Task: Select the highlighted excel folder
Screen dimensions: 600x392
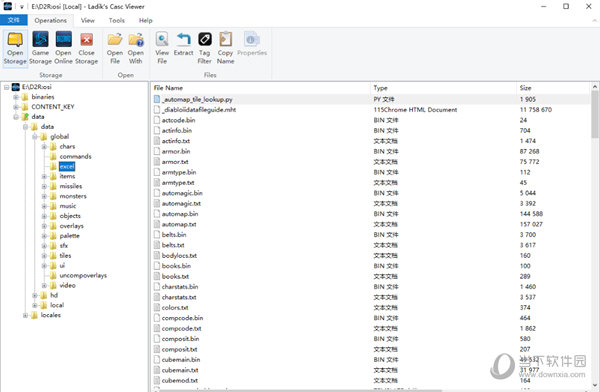Action: coord(67,167)
